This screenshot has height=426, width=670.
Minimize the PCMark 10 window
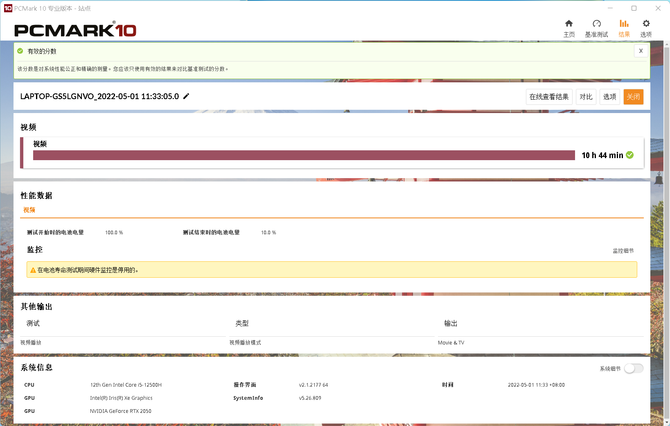coord(610,8)
